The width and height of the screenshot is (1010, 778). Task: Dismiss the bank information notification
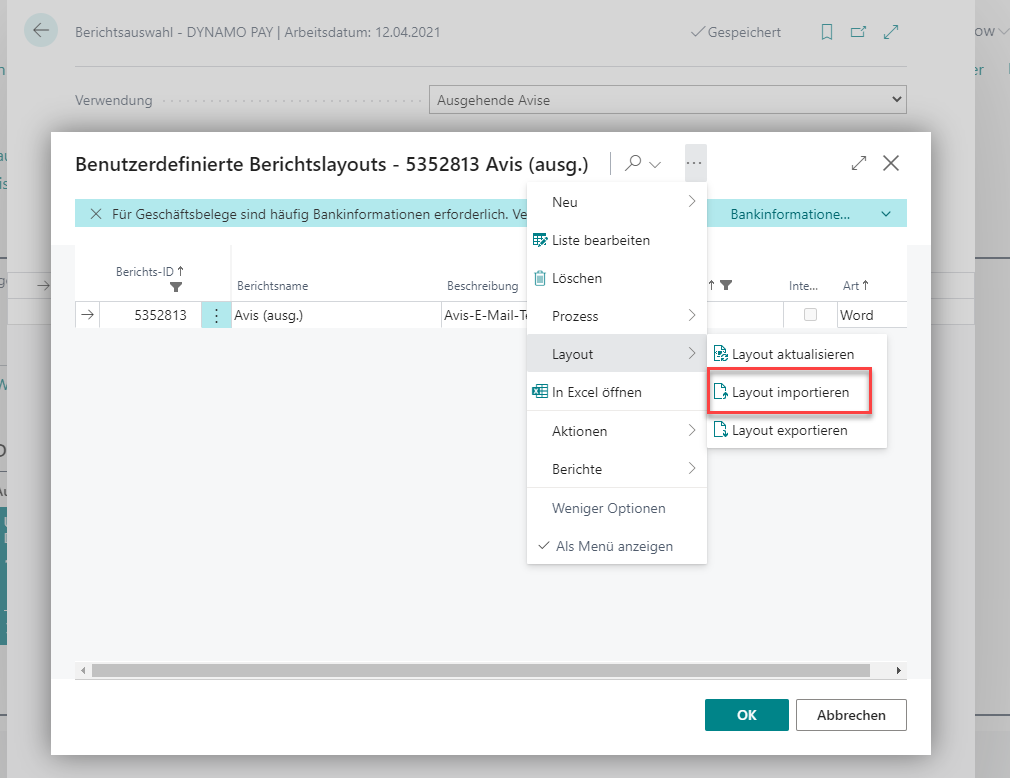click(96, 214)
